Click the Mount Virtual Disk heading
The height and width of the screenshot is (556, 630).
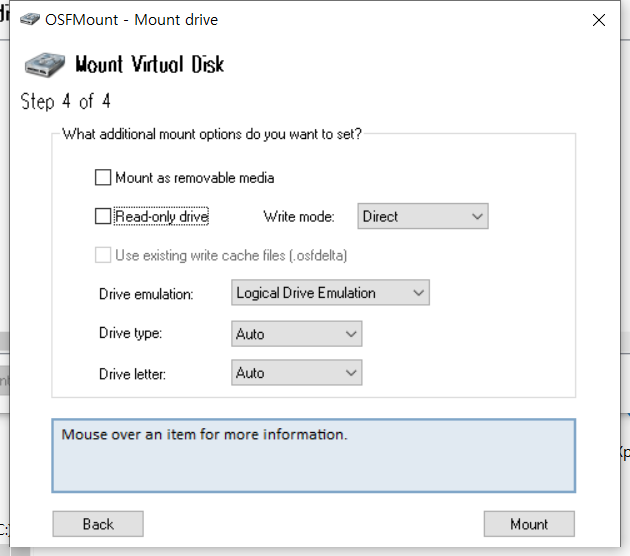149,64
